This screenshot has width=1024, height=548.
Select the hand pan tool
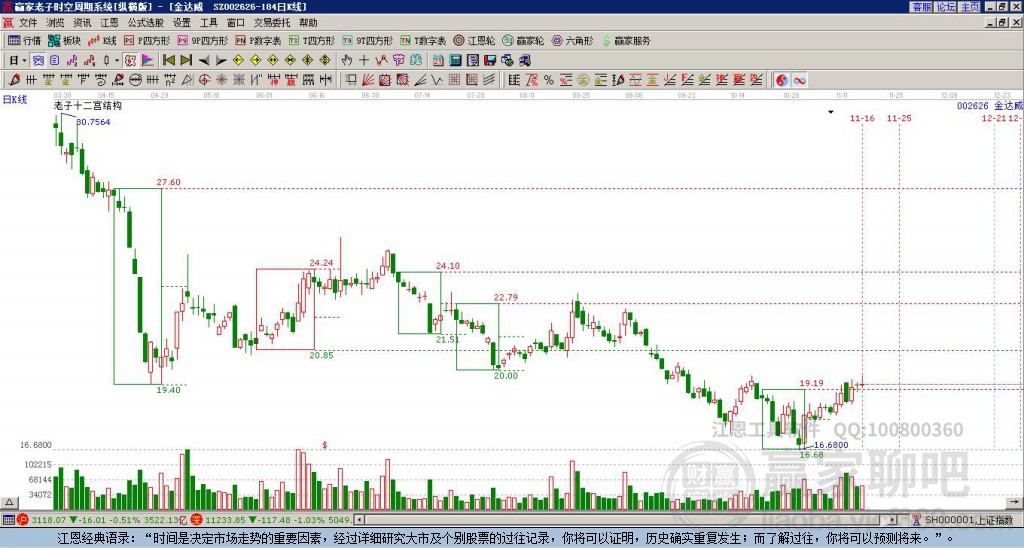pyautogui.click(x=347, y=61)
